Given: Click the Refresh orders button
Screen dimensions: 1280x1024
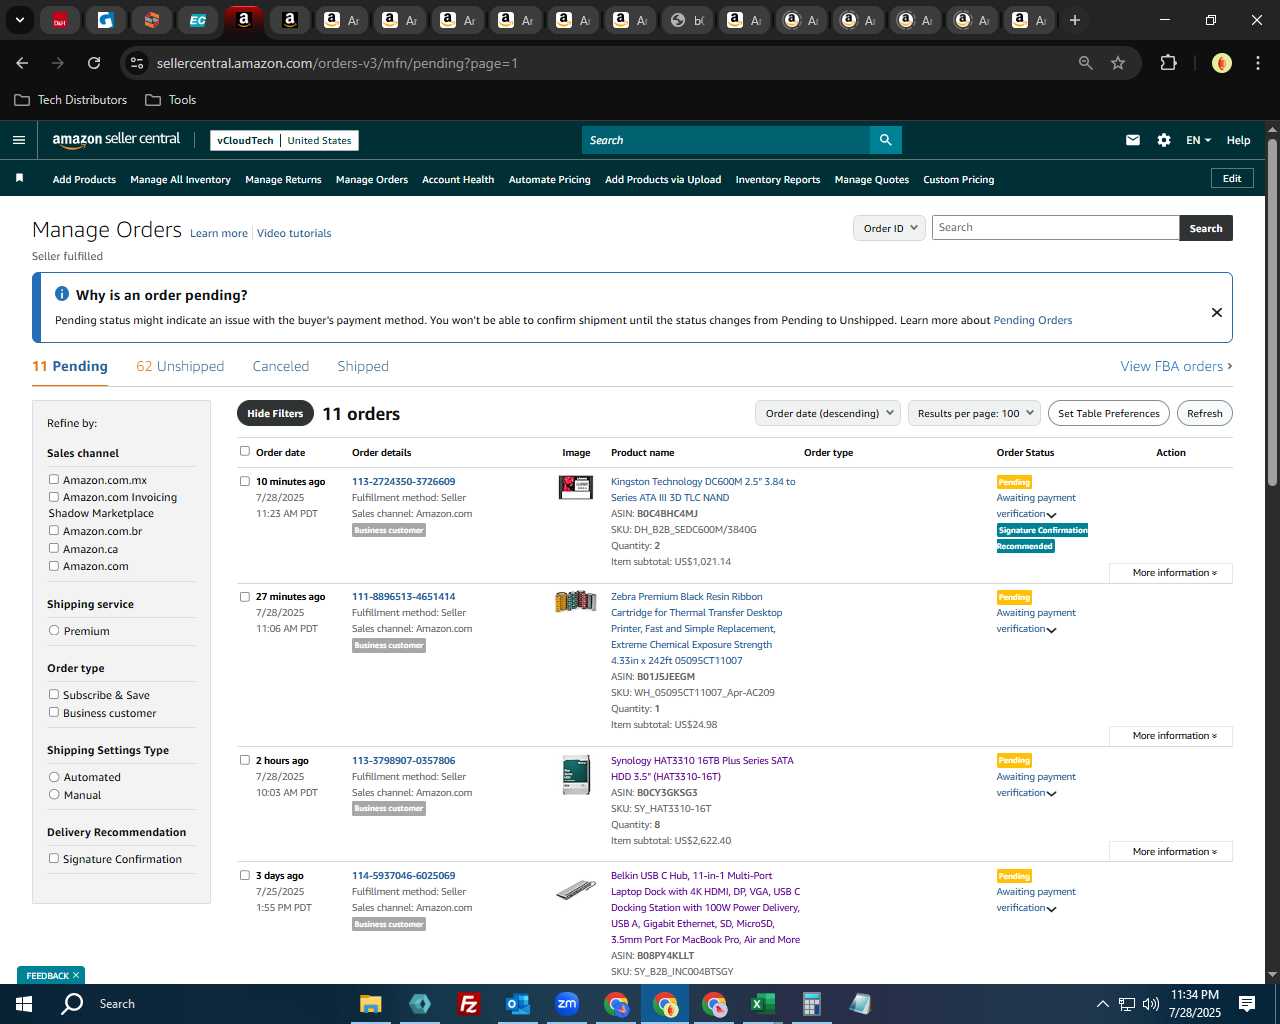Looking at the screenshot, I should (x=1204, y=413).
